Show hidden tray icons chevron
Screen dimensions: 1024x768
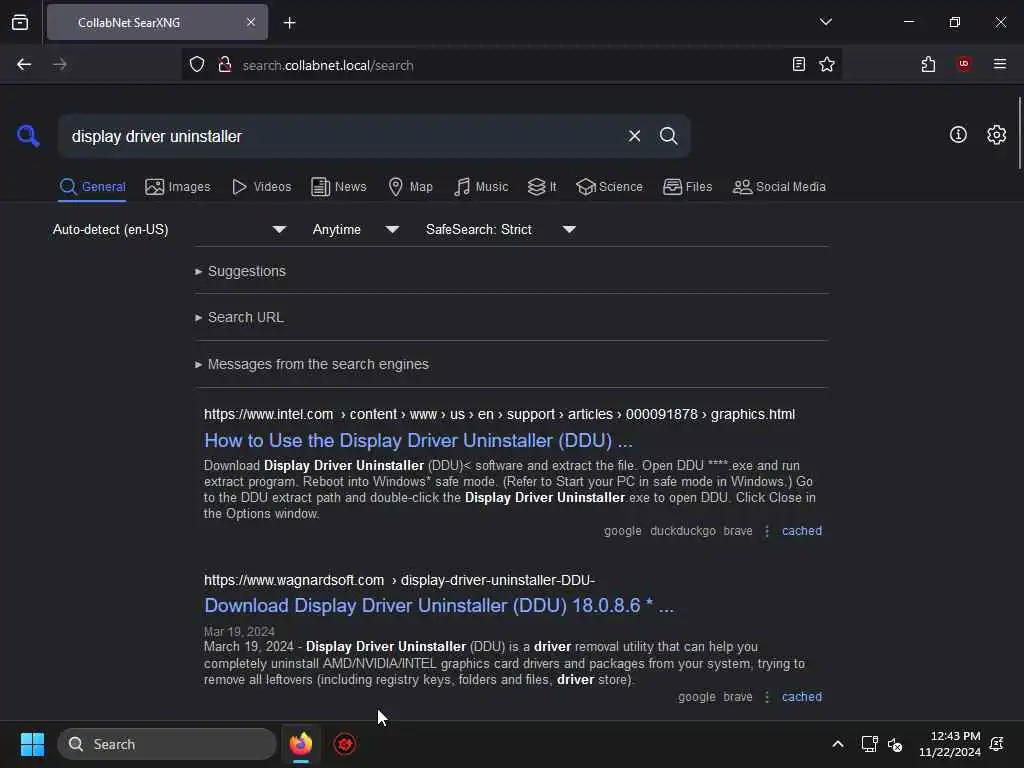[838, 744]
